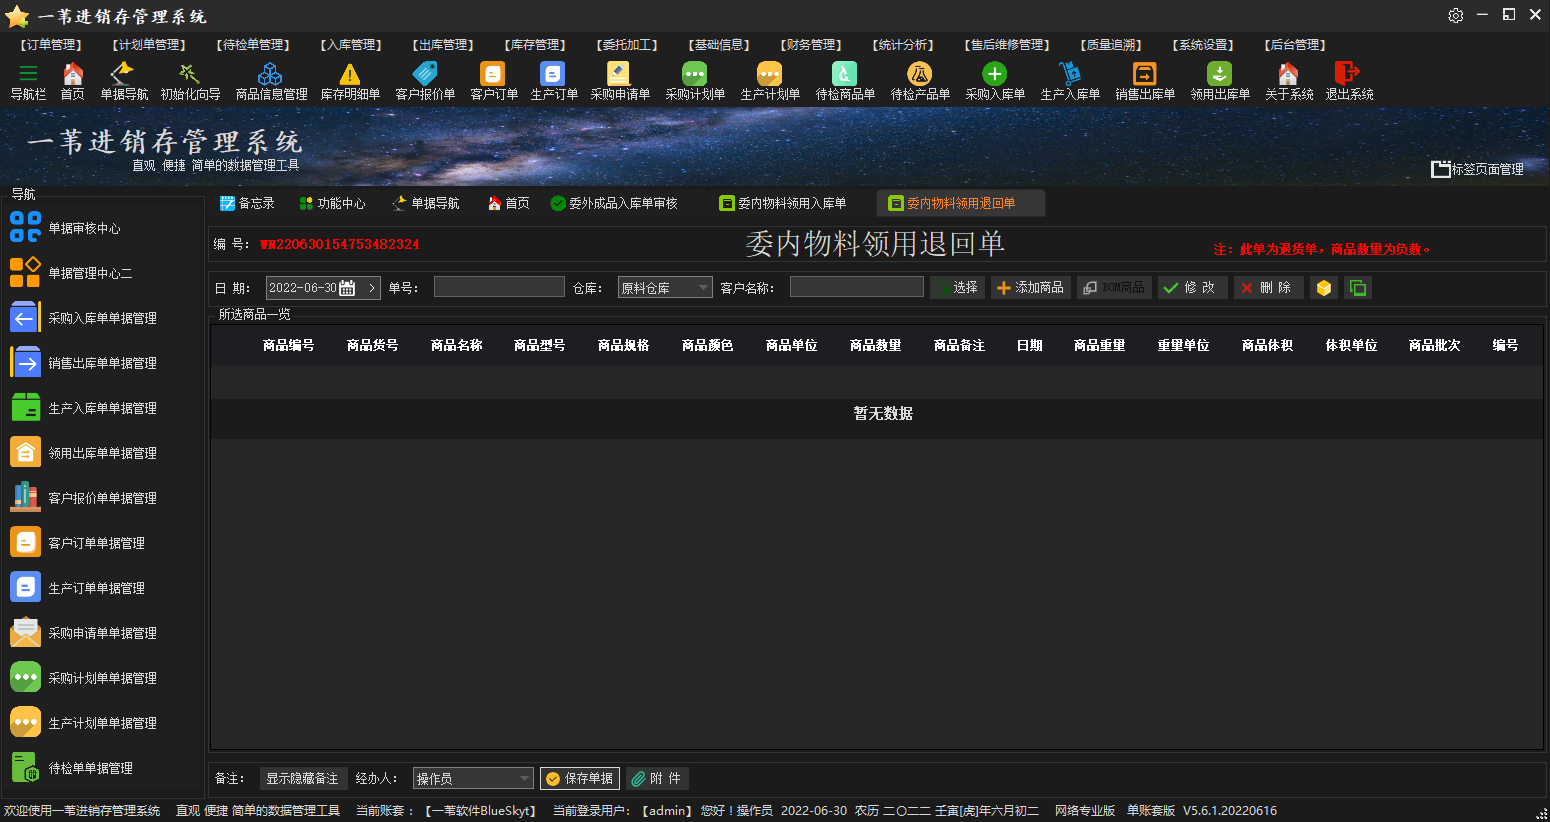Open 待检产品单 toolbar icon
This screenshot has width=1550, height=822.
(920, 81)
